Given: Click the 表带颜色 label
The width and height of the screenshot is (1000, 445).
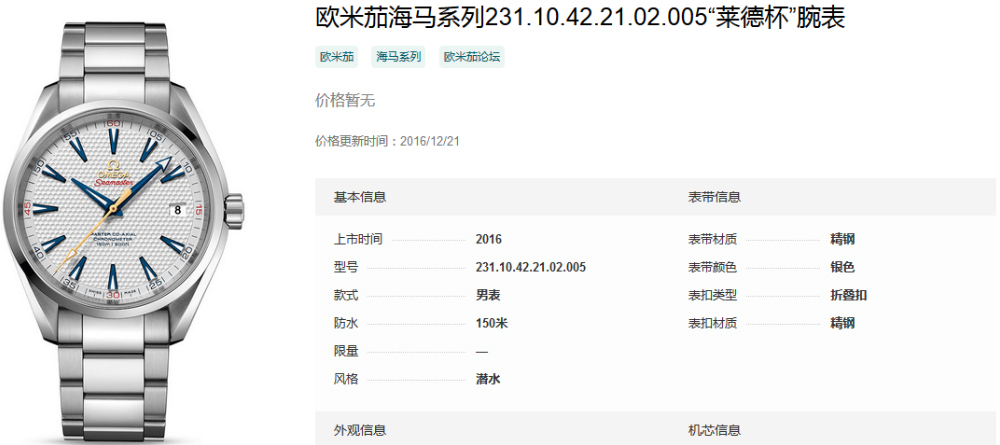Looking at the screenshot, I should (x=712, y=268).
